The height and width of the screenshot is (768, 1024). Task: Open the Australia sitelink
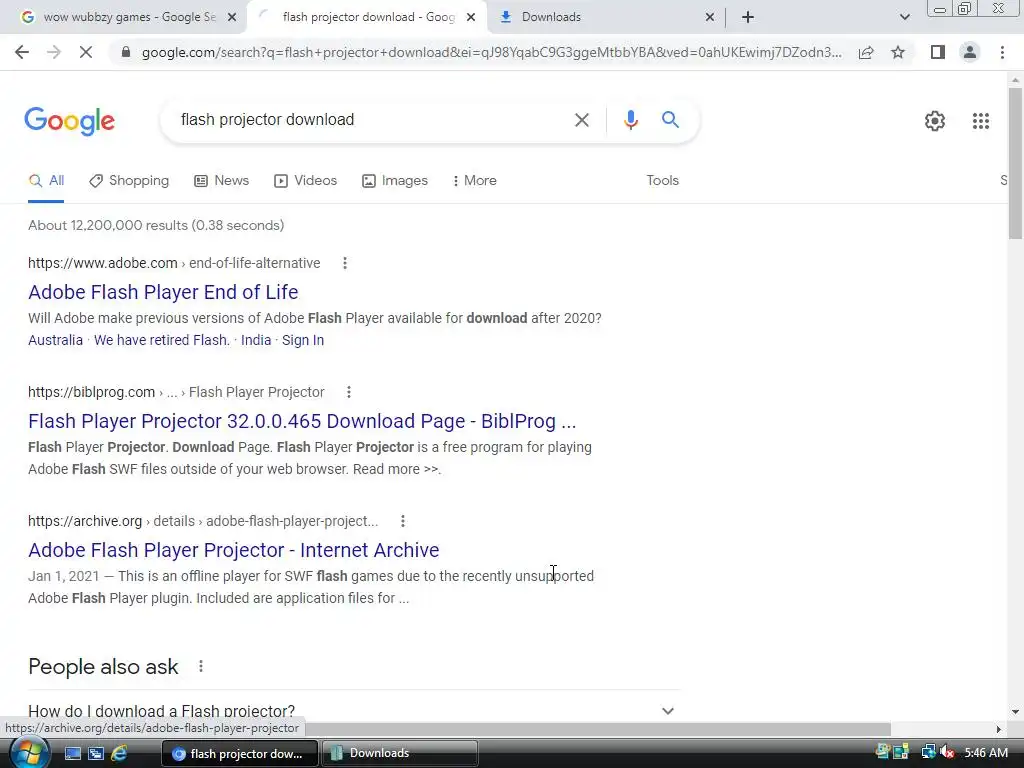pos(56,340)
